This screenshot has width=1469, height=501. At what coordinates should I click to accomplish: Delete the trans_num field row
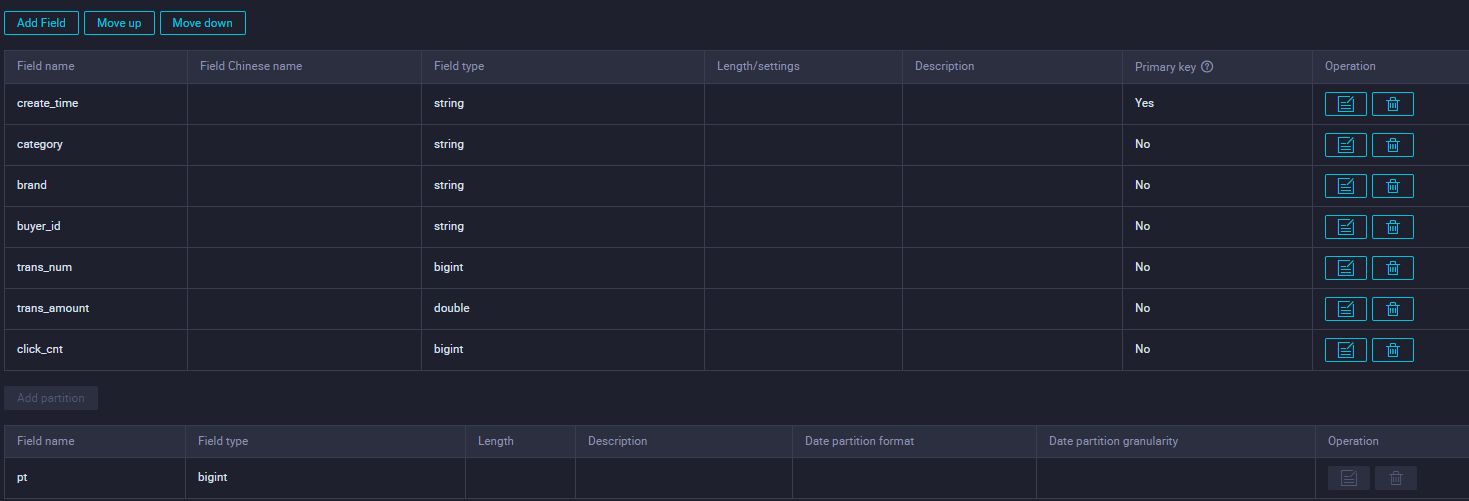tap(1392, 268)
